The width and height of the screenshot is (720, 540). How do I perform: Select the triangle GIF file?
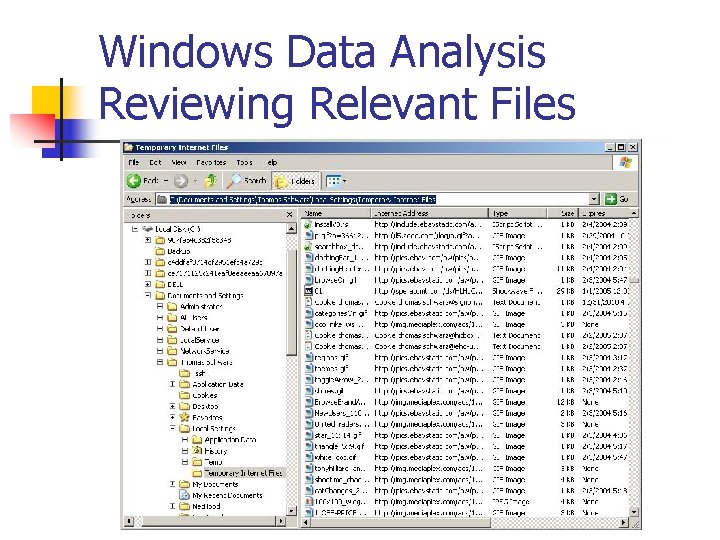point(336,446)
